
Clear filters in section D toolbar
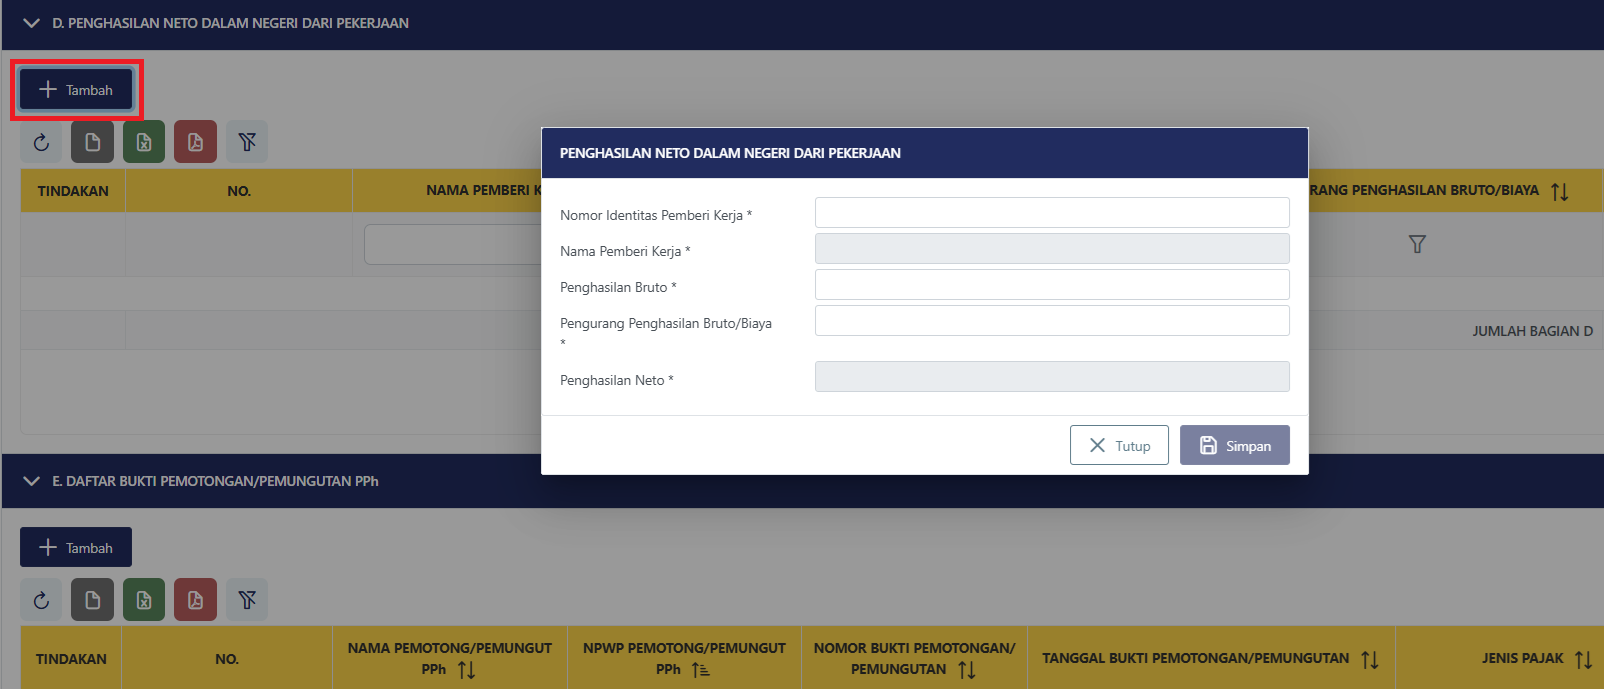pos(247,142)
